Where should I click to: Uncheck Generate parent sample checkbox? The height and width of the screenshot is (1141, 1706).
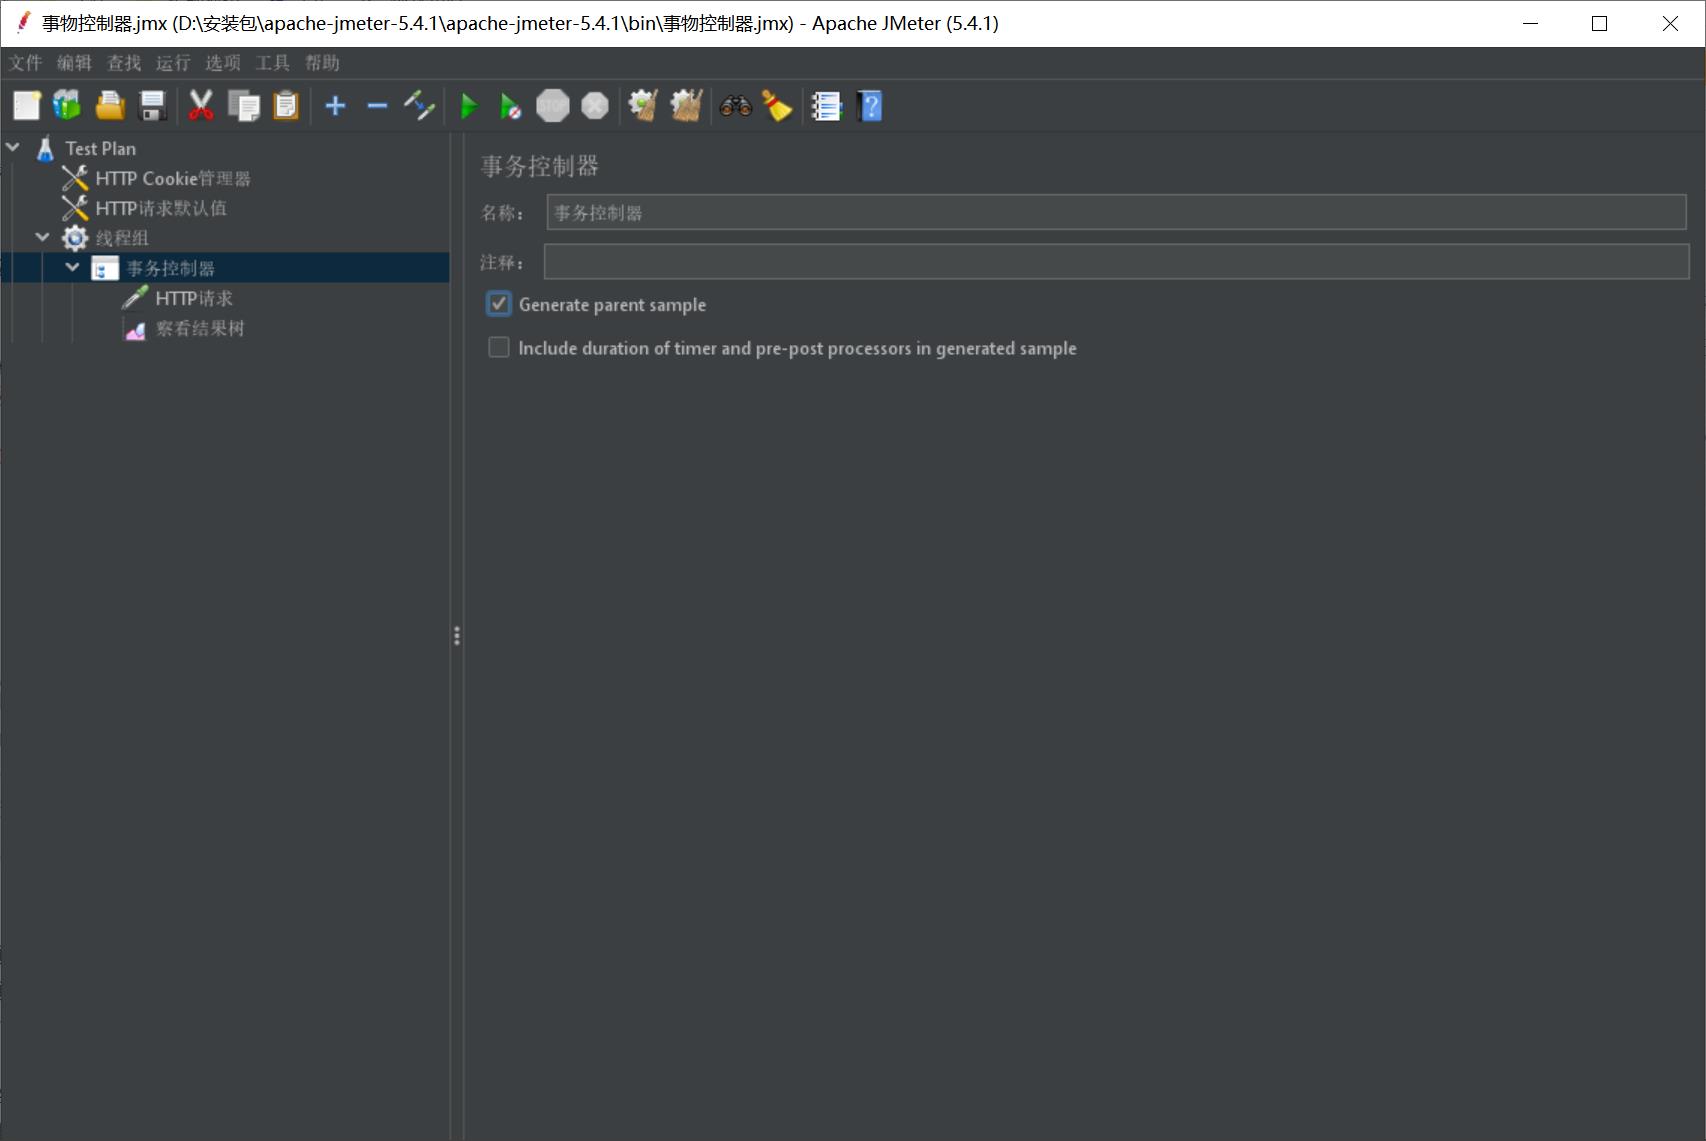point(499,304)
